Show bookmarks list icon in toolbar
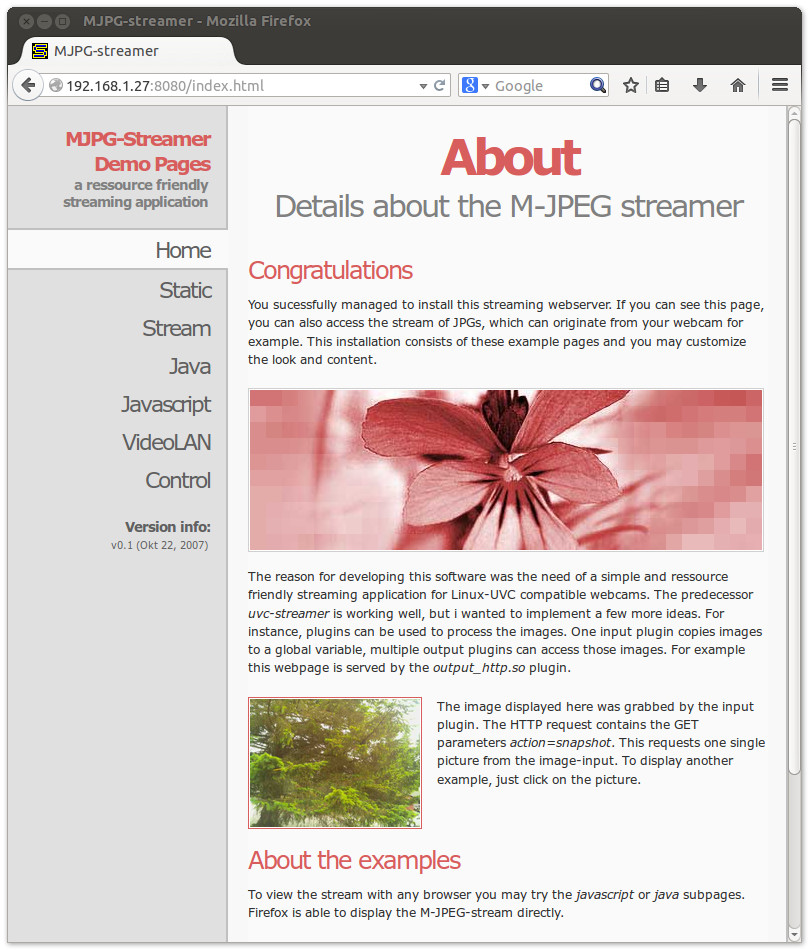 [662, 85]
